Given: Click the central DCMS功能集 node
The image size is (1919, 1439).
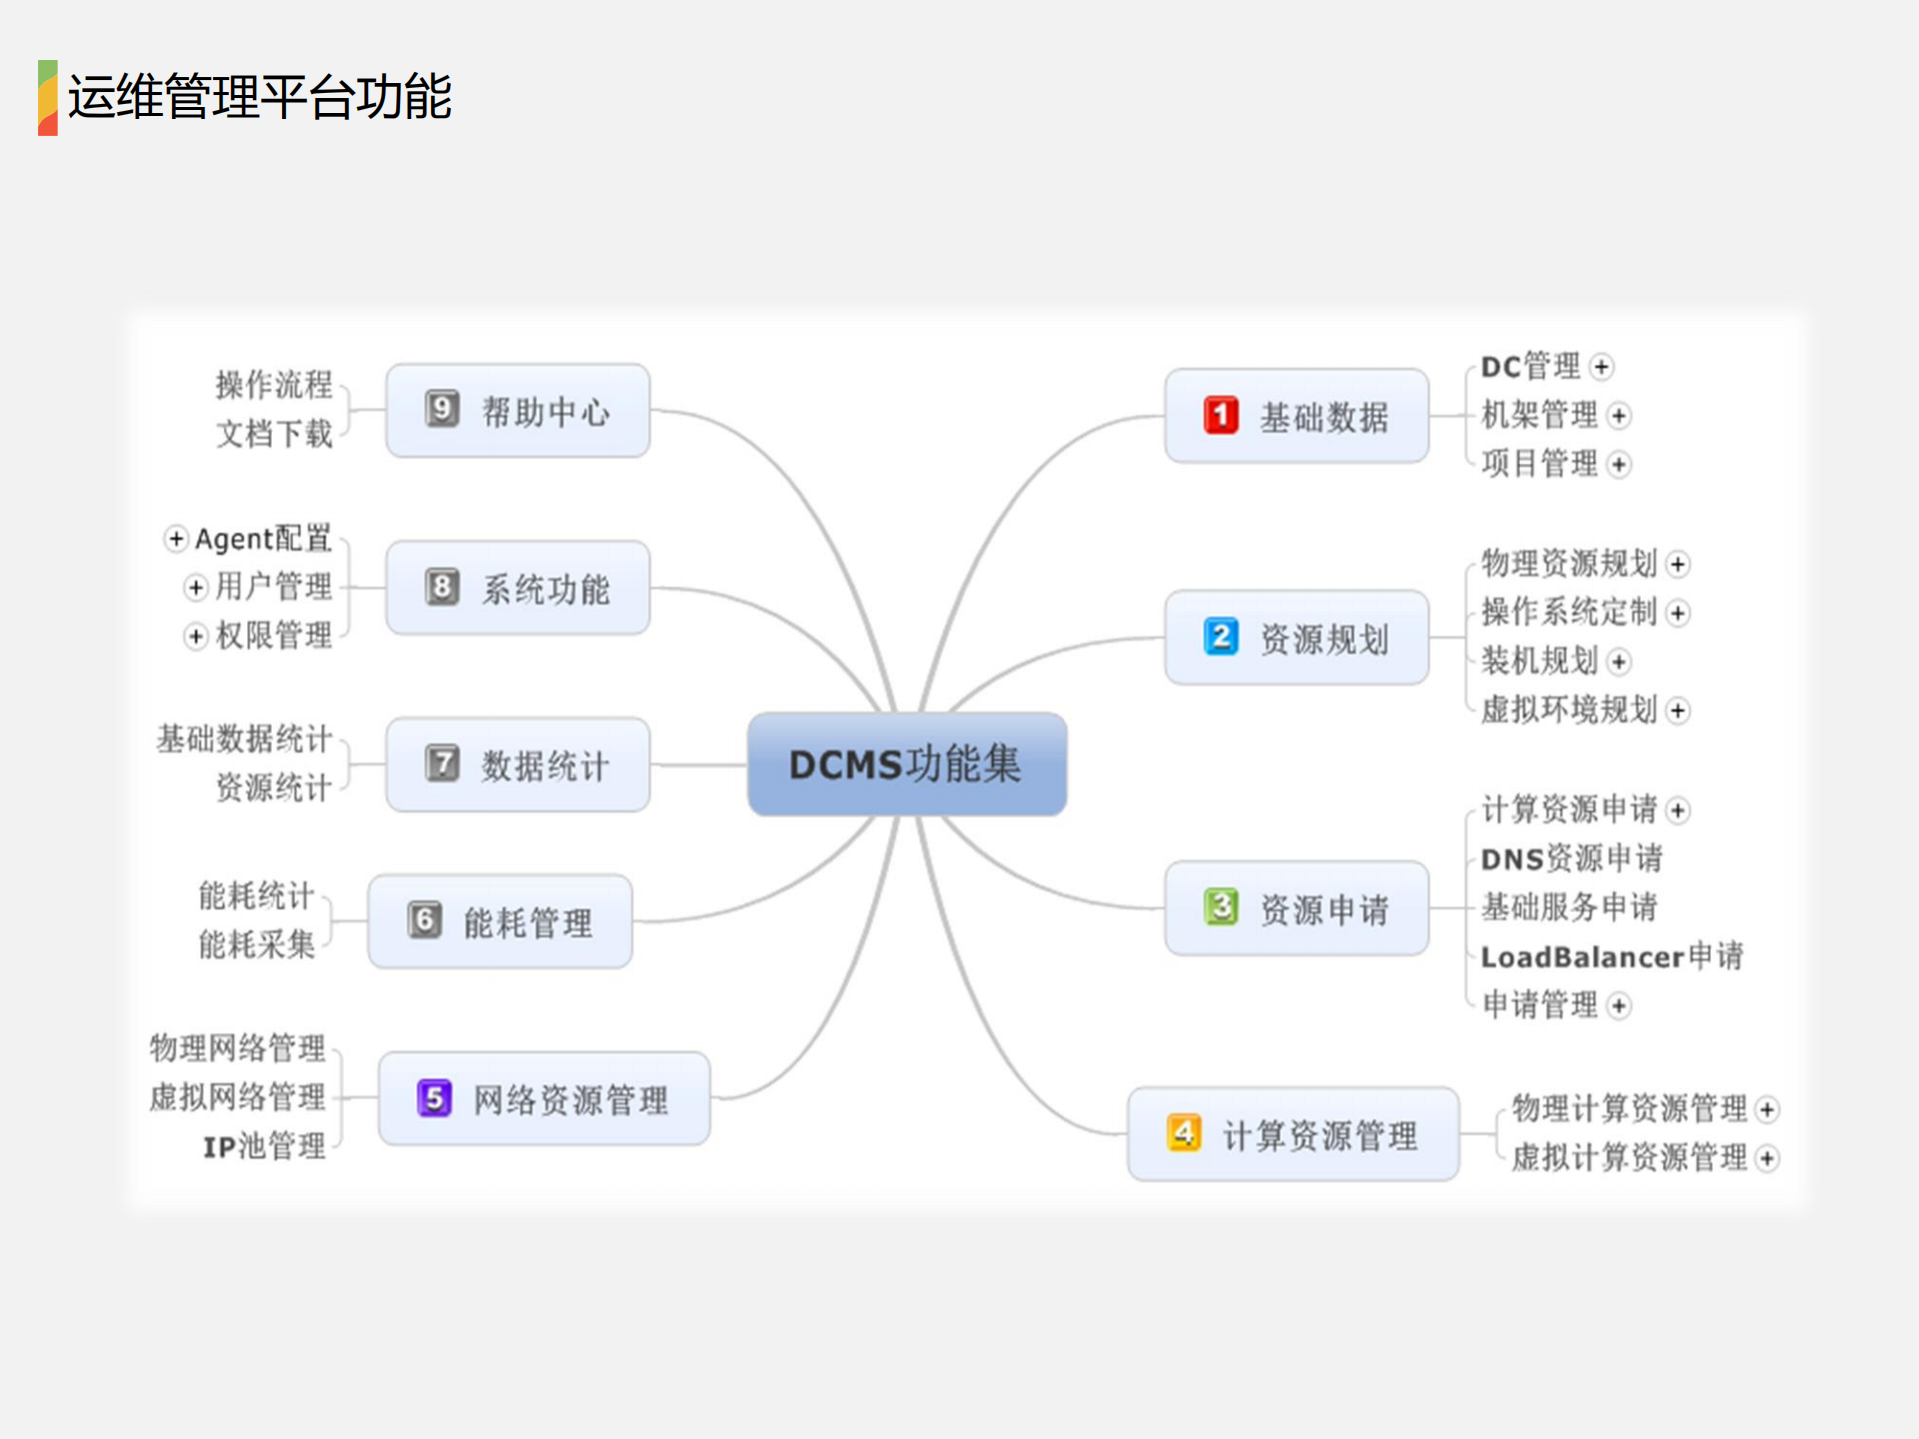Looking at the screenshot, I should 906,764.
